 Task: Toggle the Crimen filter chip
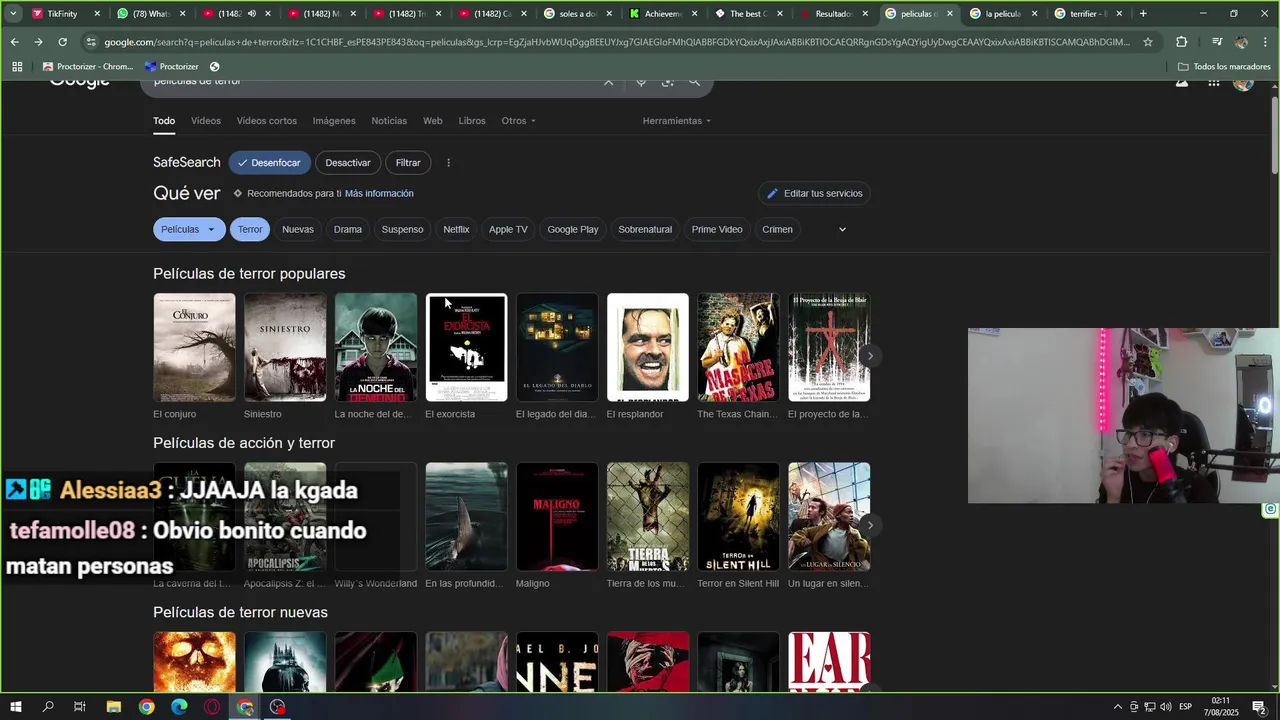point(777,229)
